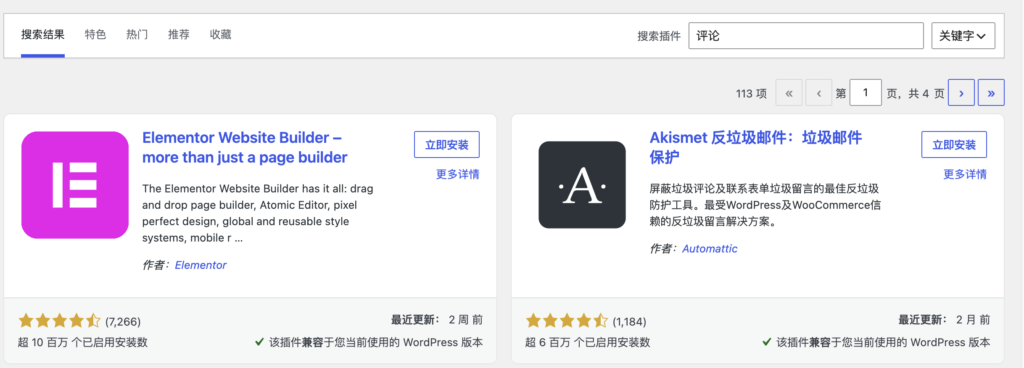The image size is (1024, 368).
Task: Click the Akismet plugin logo icon
Action: 582,185
